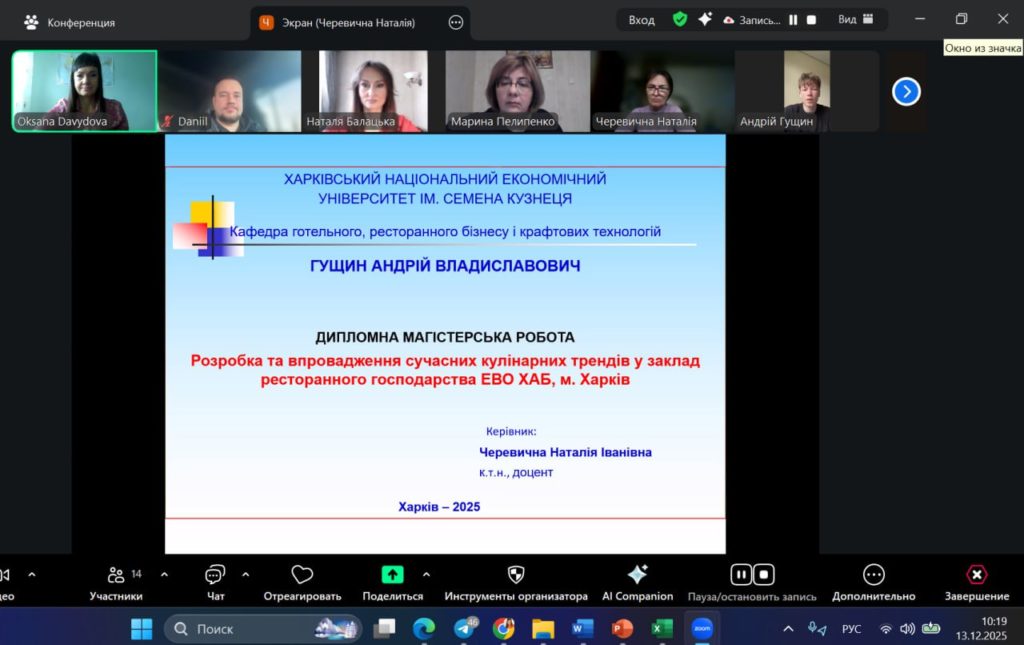Open the Zoom Chat panel
1024x645 pixels.
215,575
